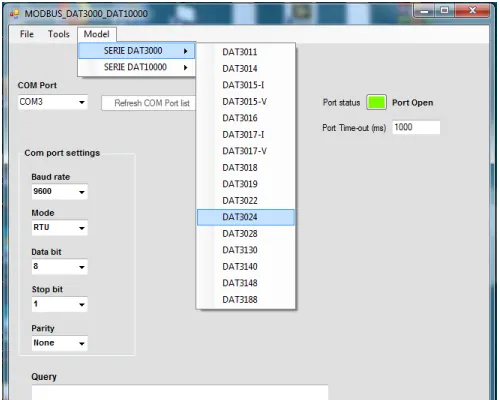500x400 pixels.
Task: Choose model DAT3014
Action: pos(246,69)
